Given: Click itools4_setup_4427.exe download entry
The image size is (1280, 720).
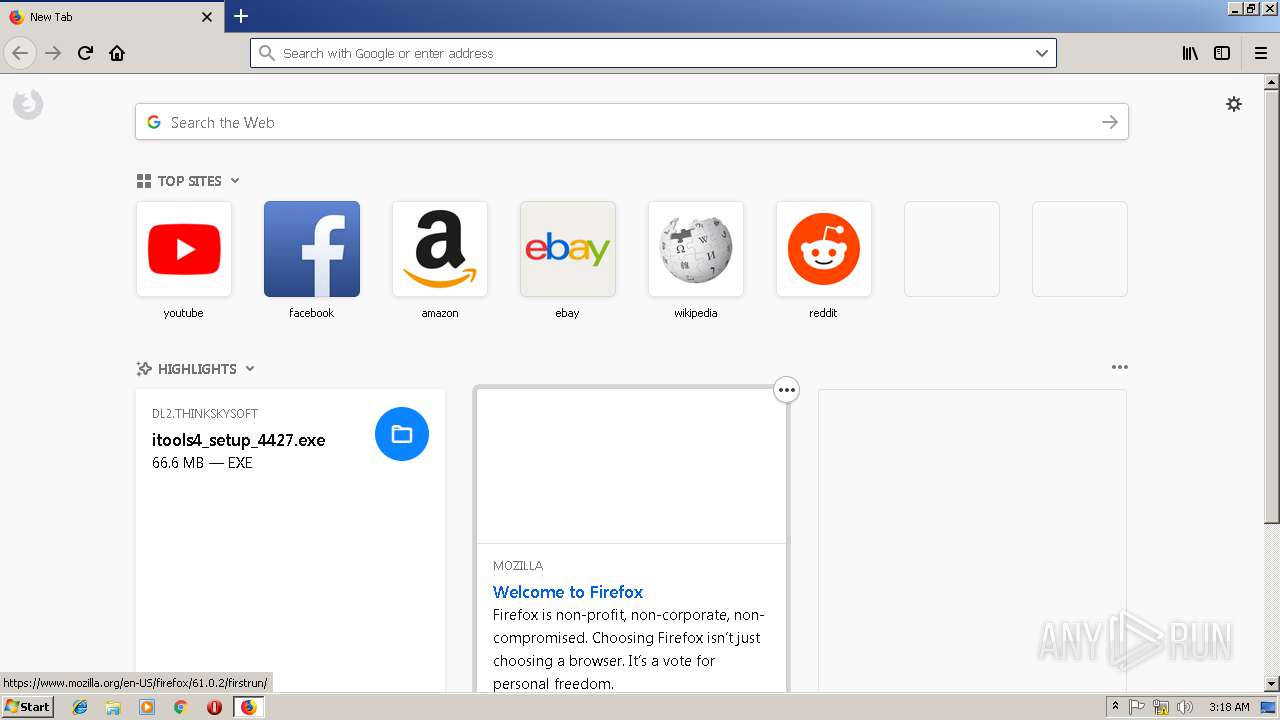Looking at the screenshot, I should click(x=238, y=440).
